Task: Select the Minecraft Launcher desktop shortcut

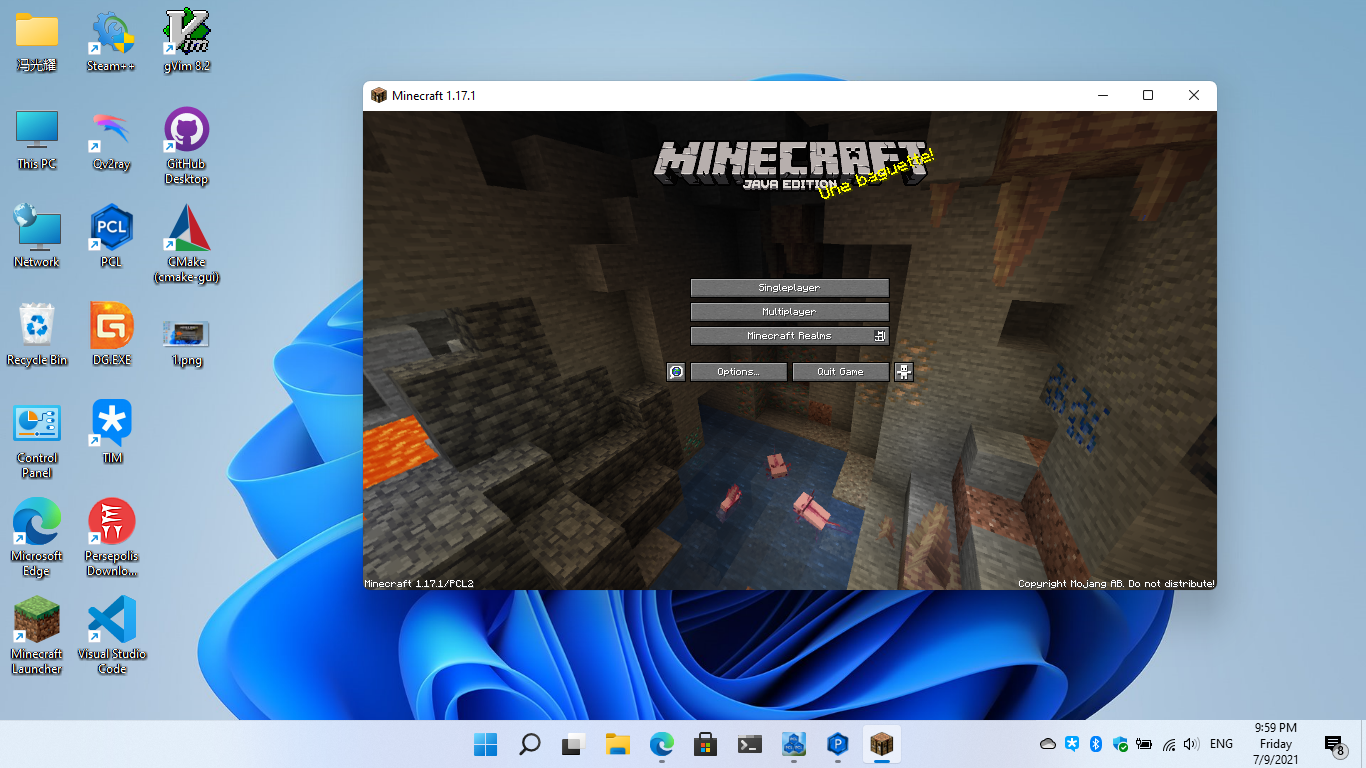Action: click(x=37, y=637)
